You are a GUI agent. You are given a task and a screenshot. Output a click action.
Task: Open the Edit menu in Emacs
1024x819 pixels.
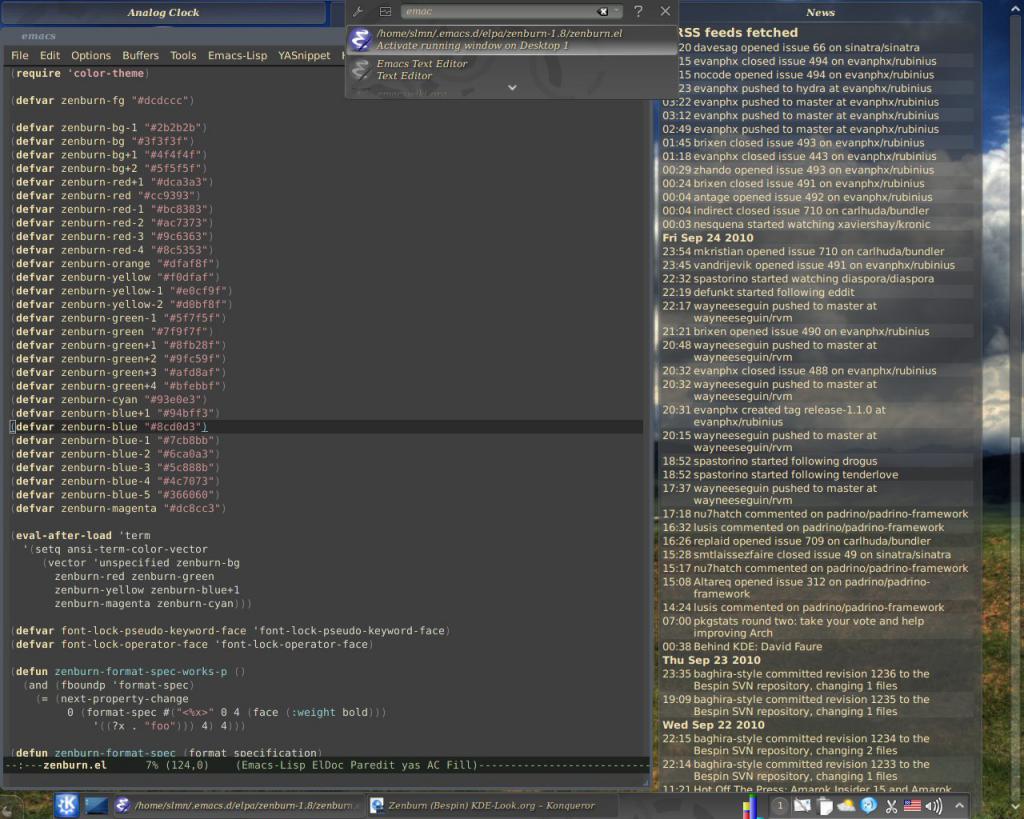click(x=50, y=56)
